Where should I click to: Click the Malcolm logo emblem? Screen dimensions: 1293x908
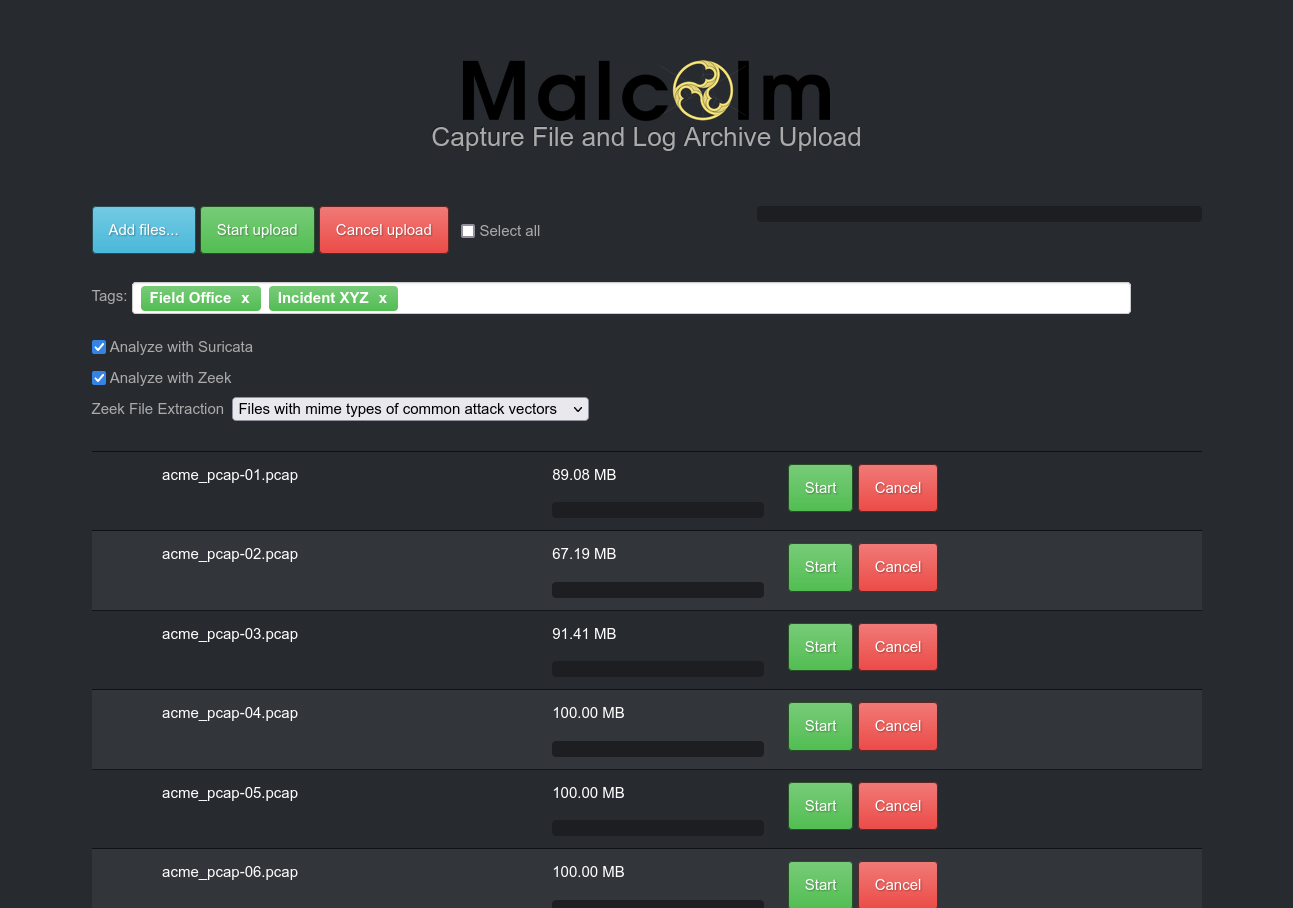pyautogui.click(x=703, y=90)
